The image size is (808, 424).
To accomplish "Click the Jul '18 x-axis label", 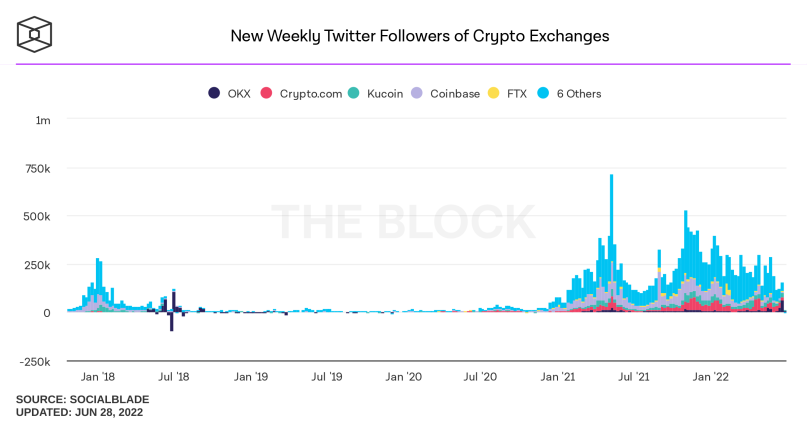I will point(174,377).
